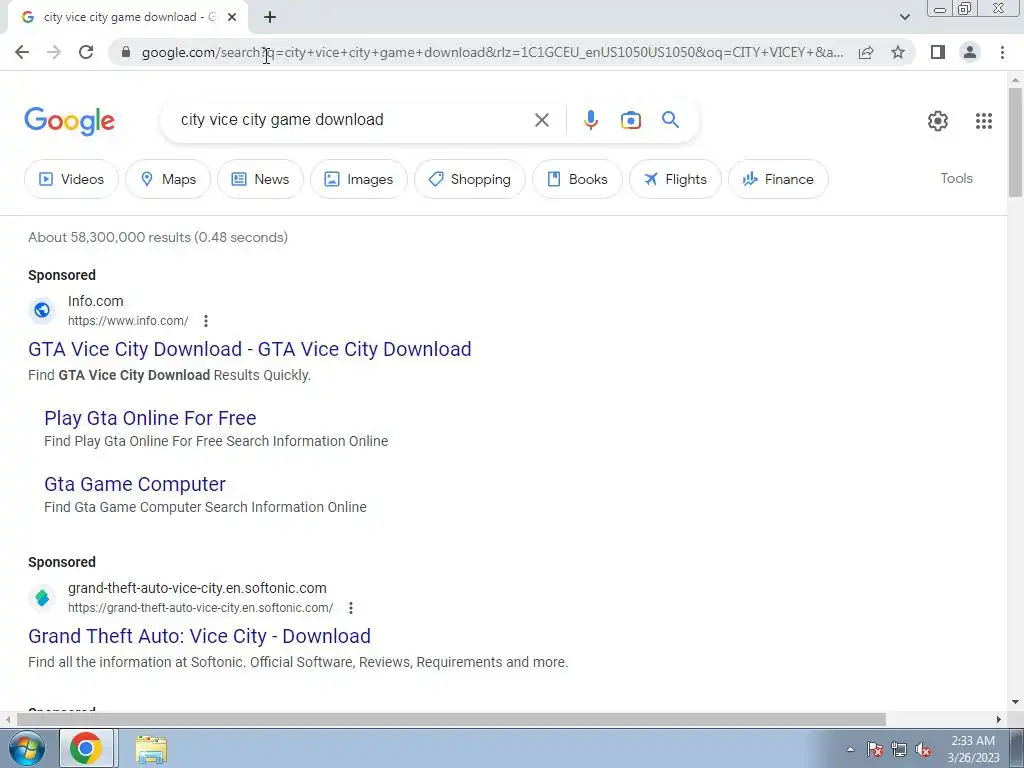Click the https://www.info.com/ URL text

[x=128, y=321]
